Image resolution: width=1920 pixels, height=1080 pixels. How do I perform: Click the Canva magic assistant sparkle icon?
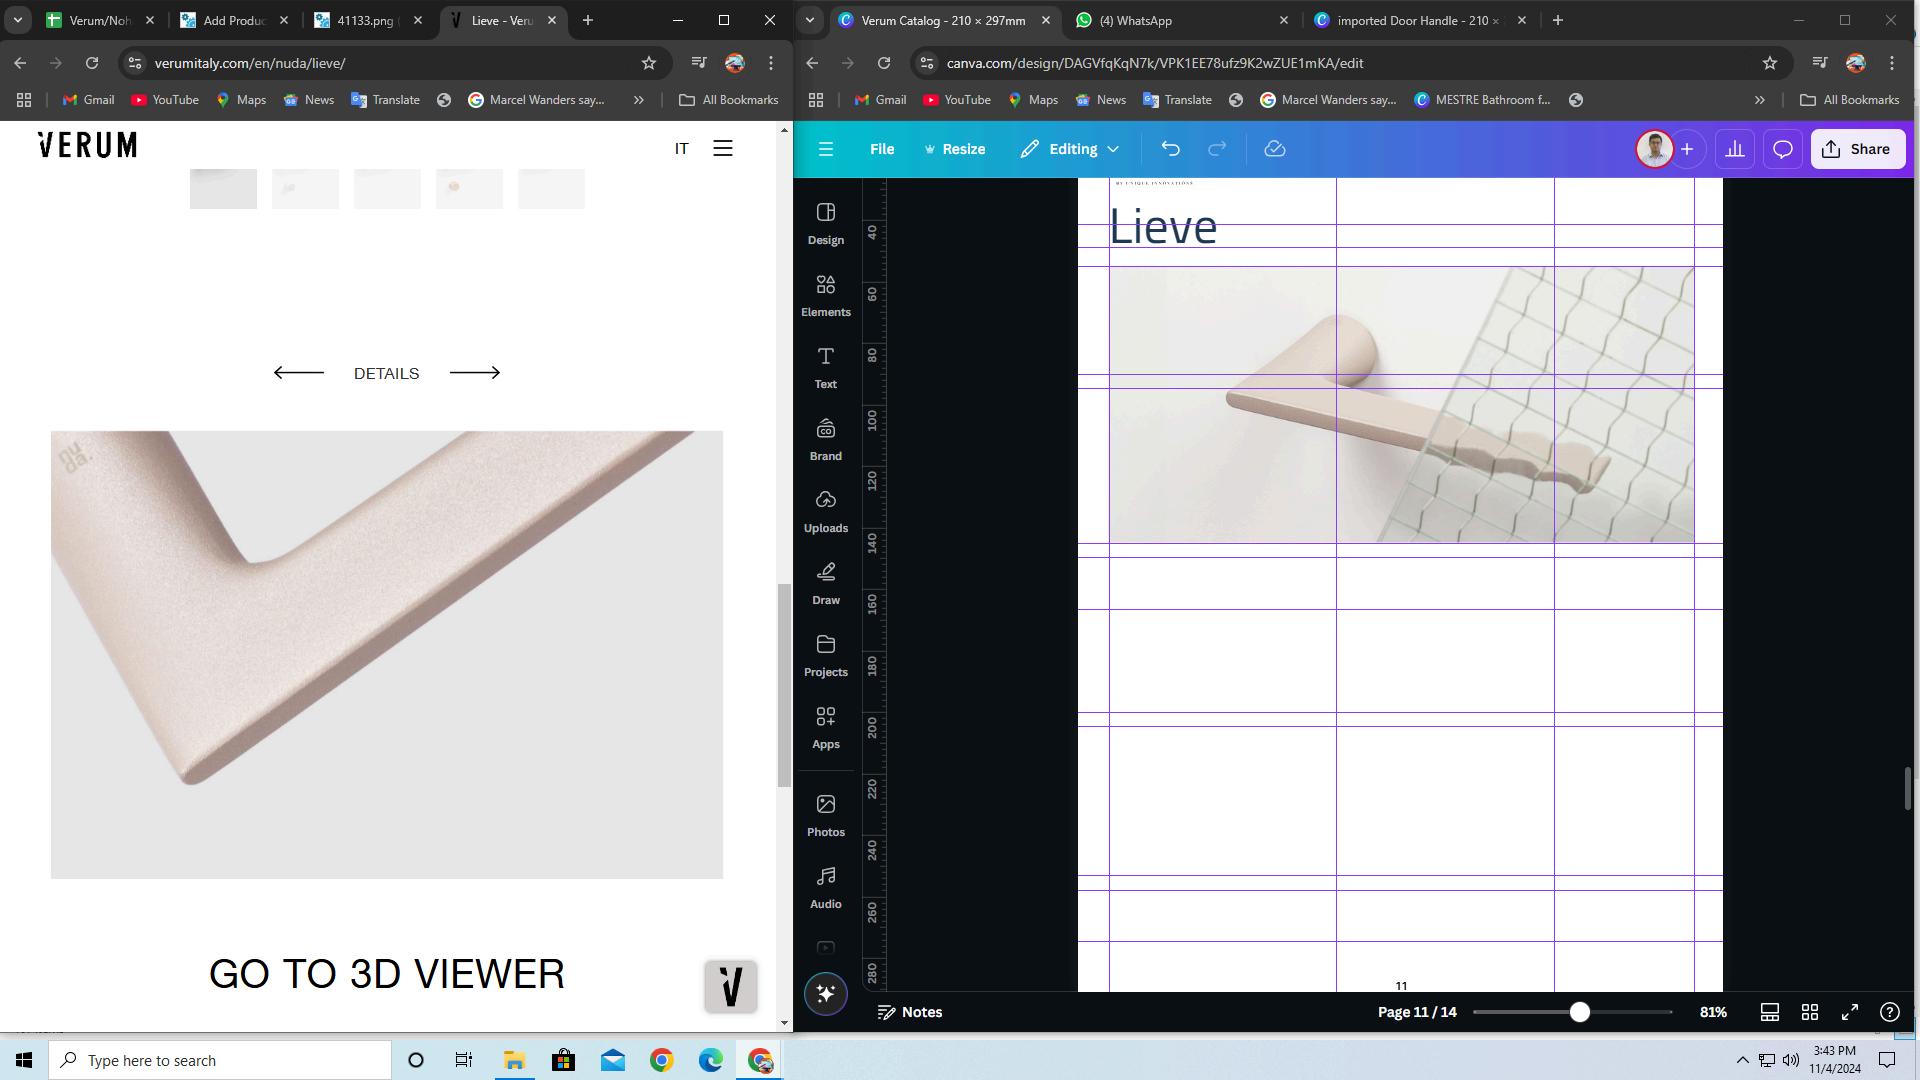[825, 994]
